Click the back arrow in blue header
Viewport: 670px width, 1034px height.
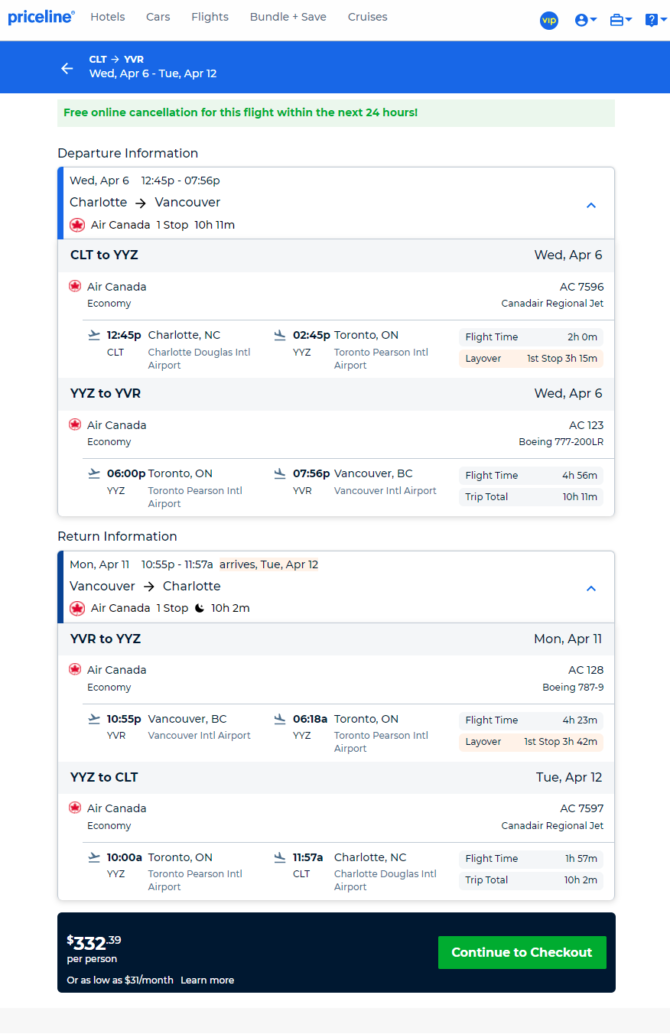[67, 68]
